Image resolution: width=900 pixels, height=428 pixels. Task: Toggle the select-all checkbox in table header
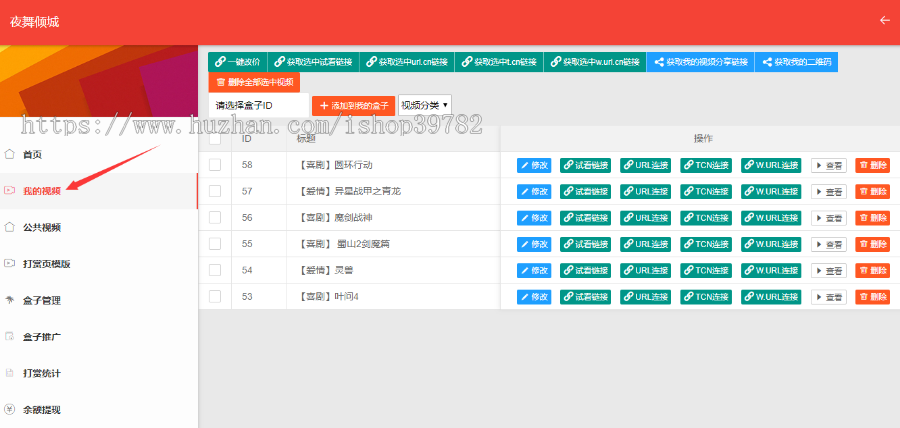(x=215, y=139)
